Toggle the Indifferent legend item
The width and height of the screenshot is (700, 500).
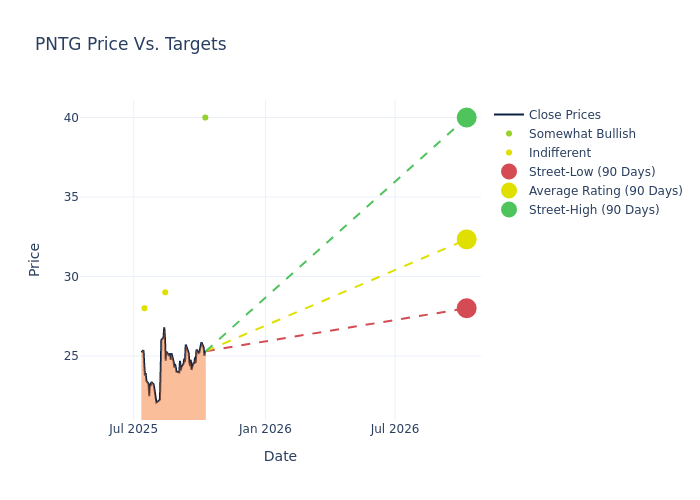(x=559, y=153)
